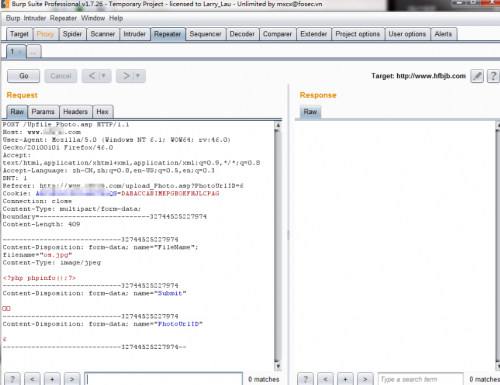Switch to the Spider tab
This screenshot has height=385, width=500.
coord(72,34)
